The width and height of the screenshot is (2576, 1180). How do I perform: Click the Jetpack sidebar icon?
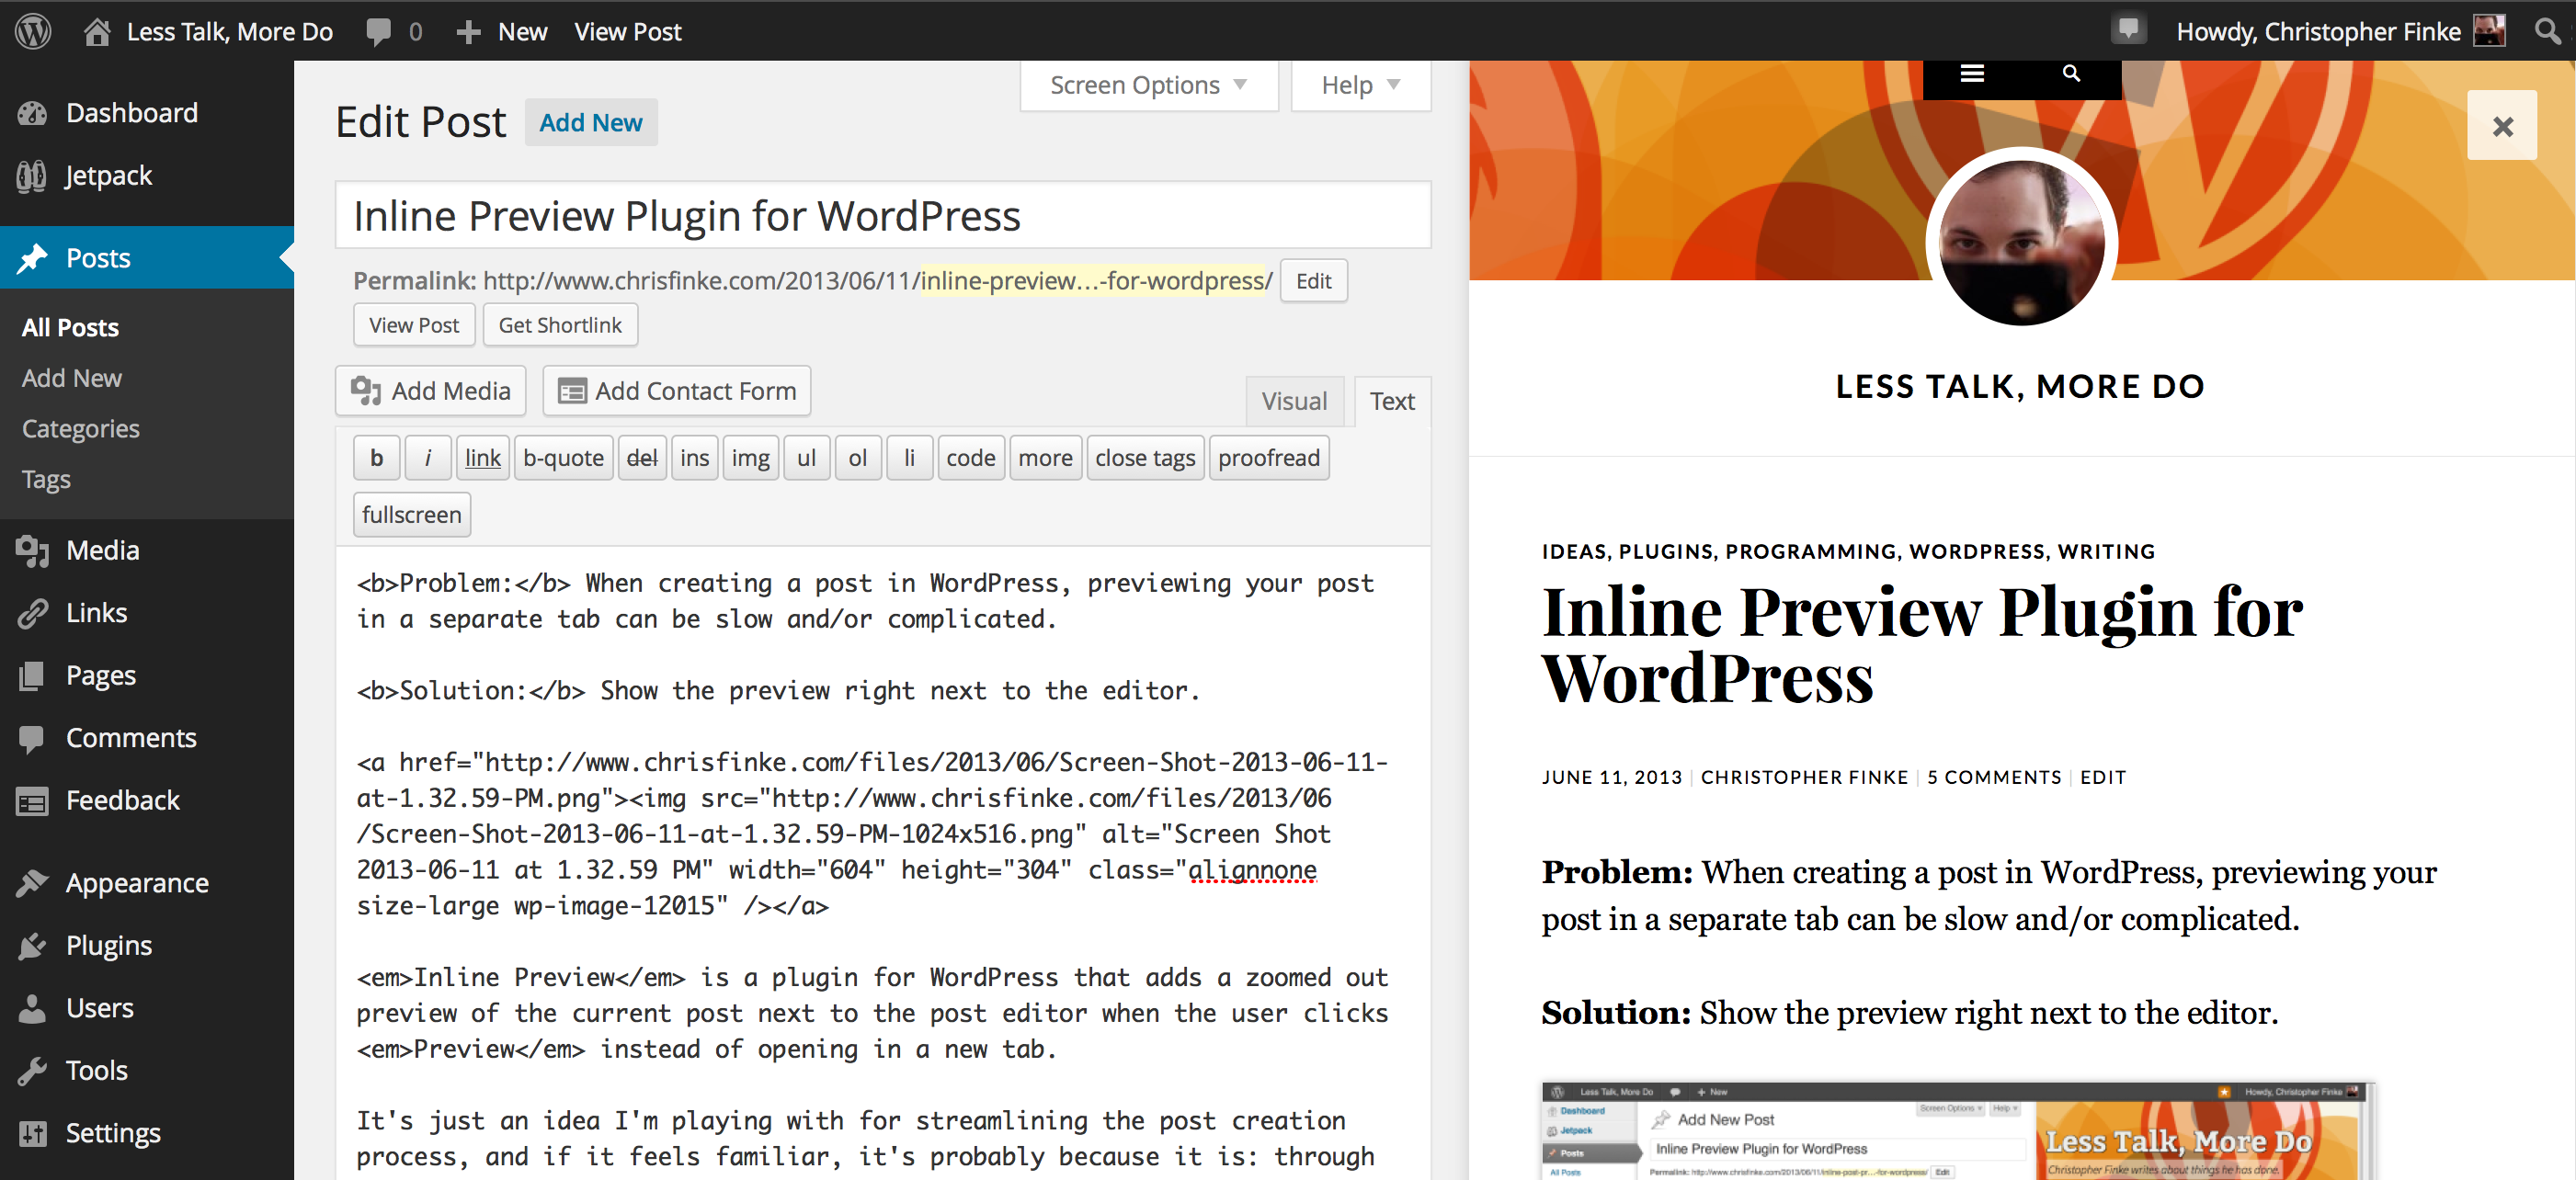click(32, 176)
